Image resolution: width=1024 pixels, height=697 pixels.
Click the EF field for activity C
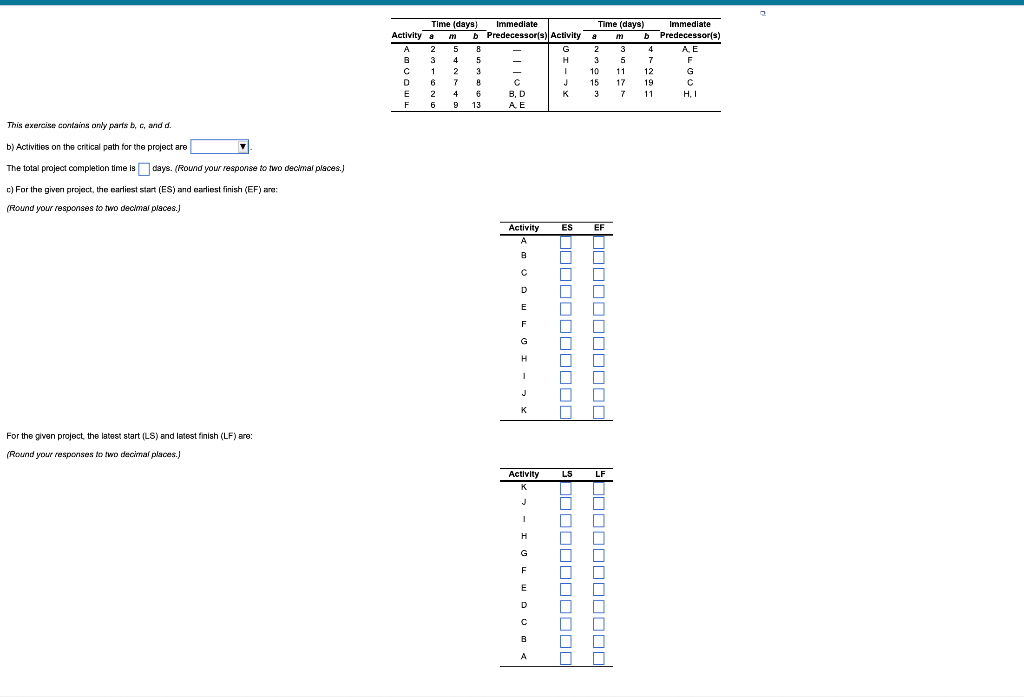599,274
